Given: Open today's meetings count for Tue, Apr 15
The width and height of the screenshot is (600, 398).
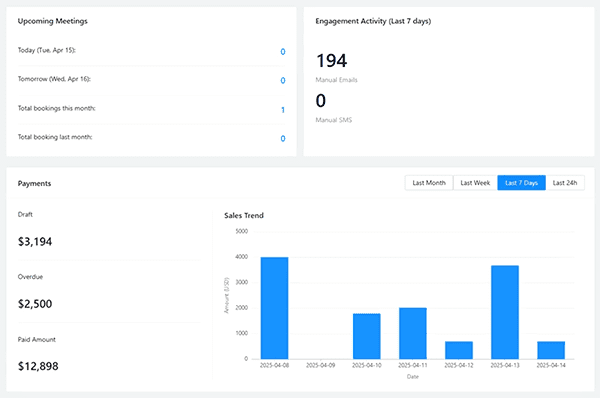Looking at the screenshot, I should pyautogui.click(x=283, y=52).
